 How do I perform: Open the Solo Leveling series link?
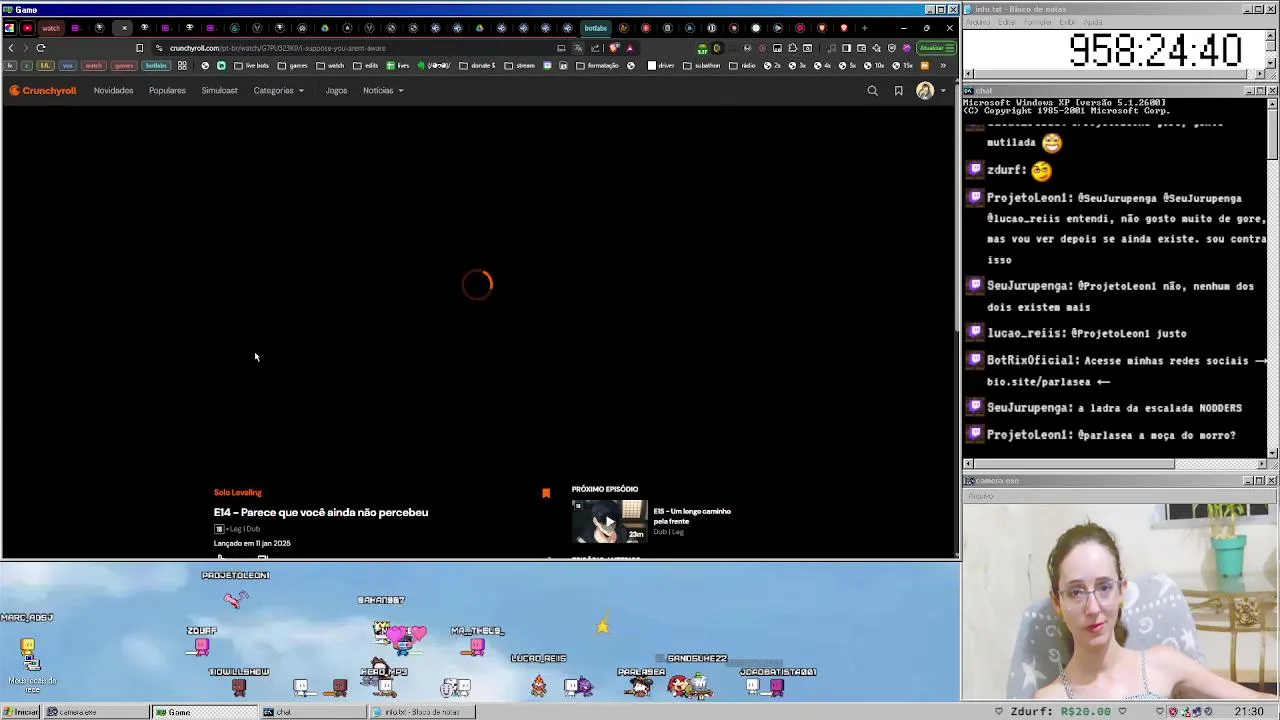point(237,492)
